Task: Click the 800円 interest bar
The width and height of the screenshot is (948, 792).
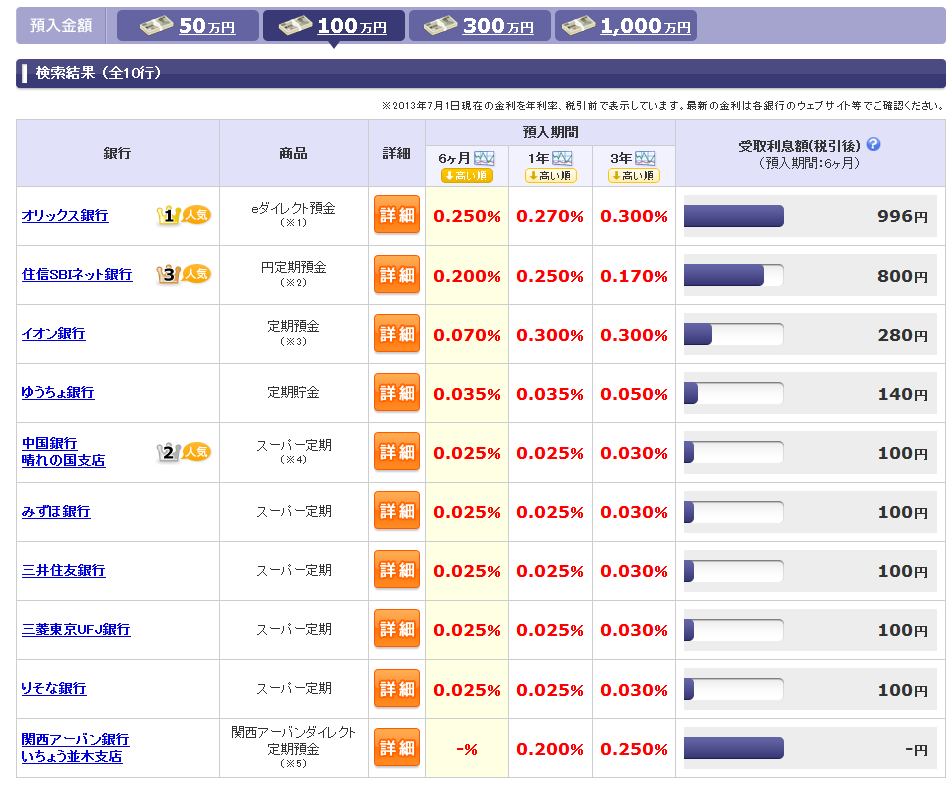Action: 733,275
